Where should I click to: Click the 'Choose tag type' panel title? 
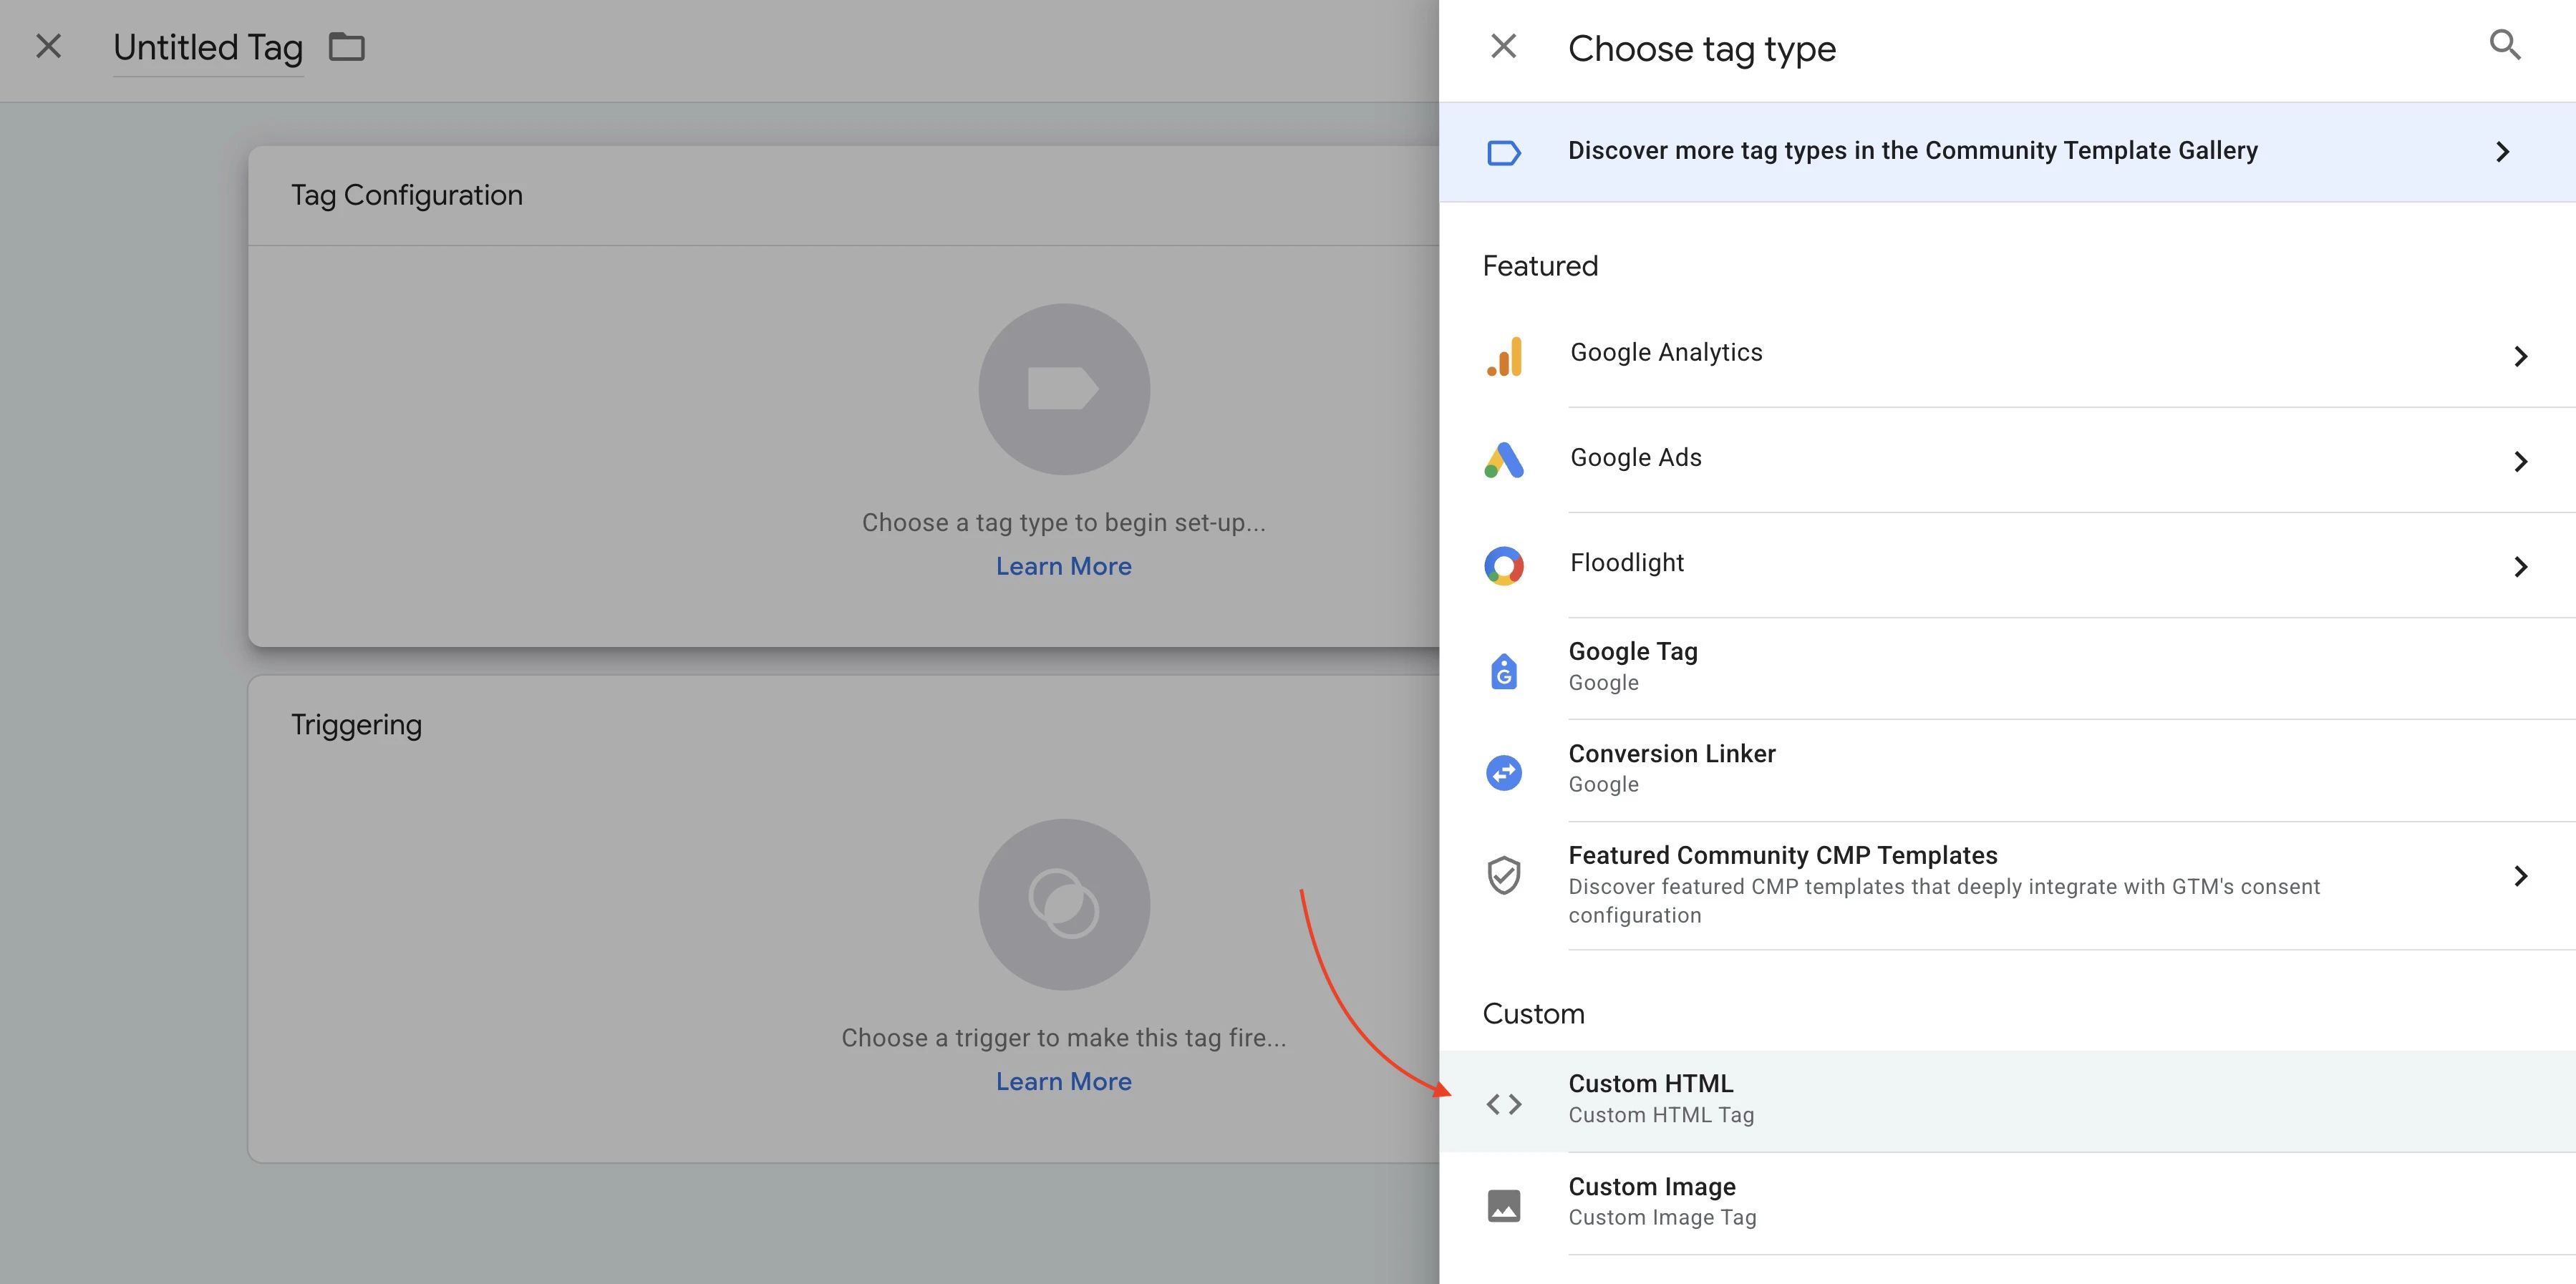(x=1702, y=49)
